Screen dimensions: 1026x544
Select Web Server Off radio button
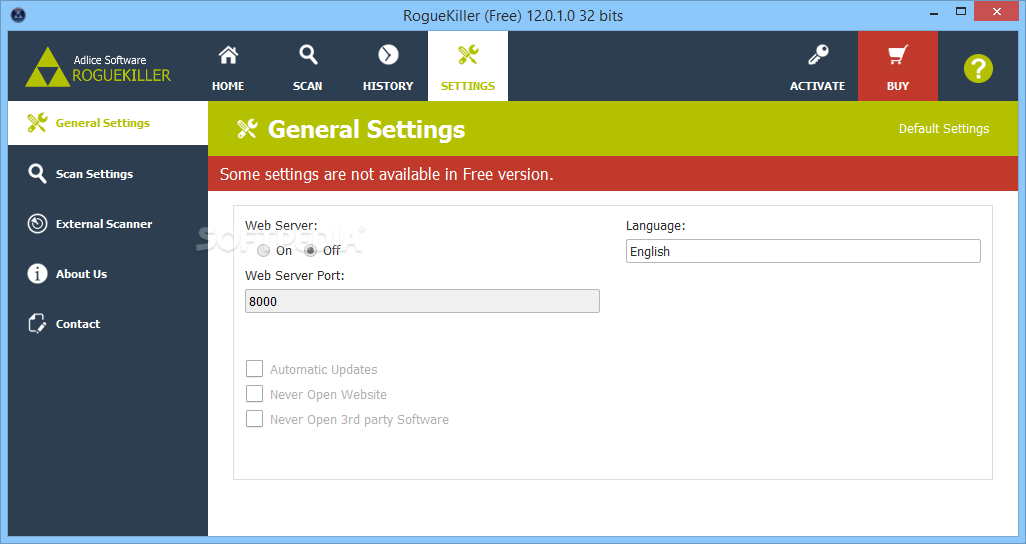(310, 251)
